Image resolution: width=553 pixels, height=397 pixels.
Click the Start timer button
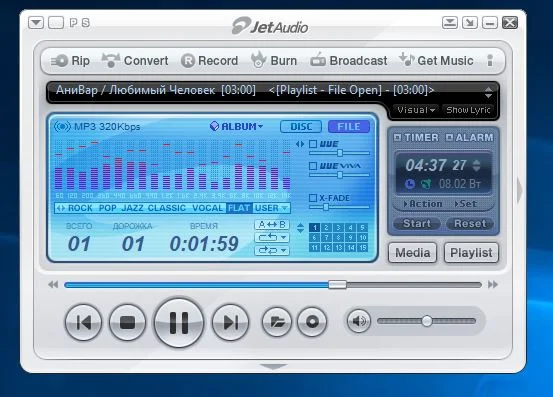point(417,224)
